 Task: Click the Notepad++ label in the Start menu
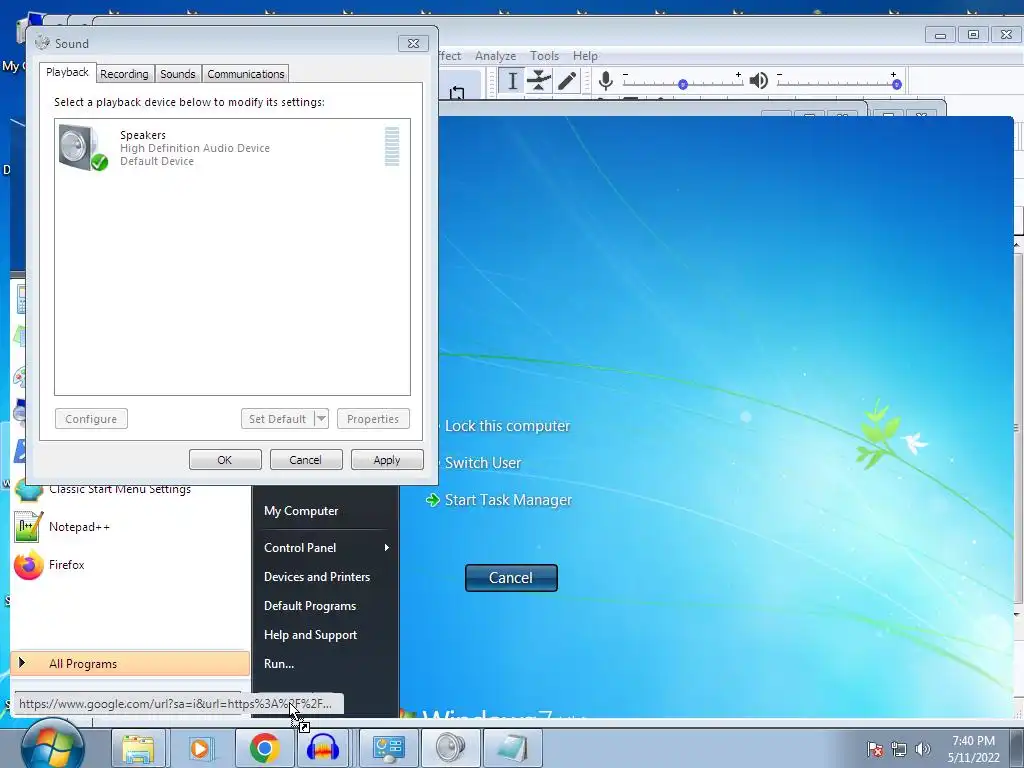[79, 527]
